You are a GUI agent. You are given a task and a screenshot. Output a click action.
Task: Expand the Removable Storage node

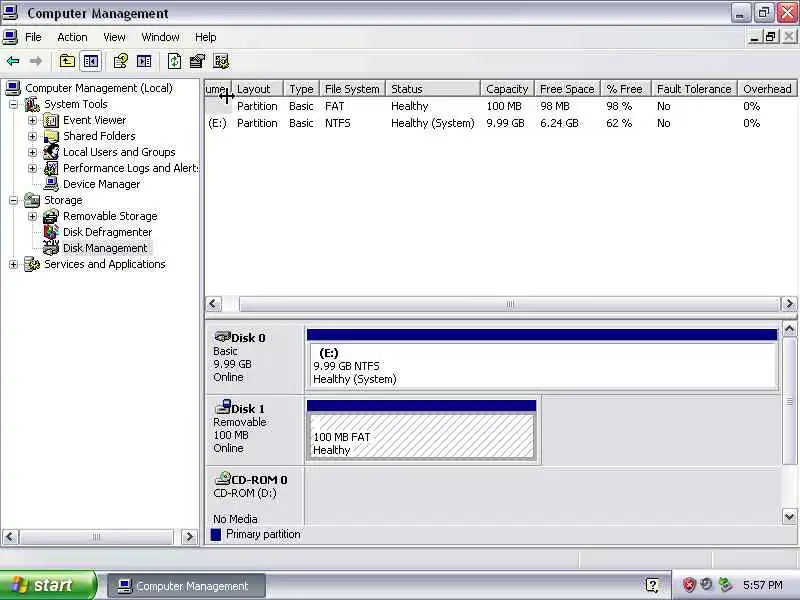[33, 216]
